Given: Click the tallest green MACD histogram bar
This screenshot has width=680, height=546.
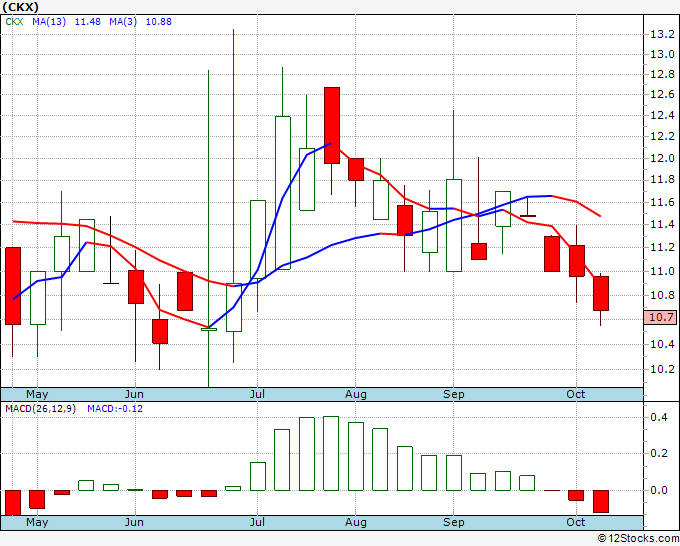Looking at the screenshot, I should click(331, 453).
